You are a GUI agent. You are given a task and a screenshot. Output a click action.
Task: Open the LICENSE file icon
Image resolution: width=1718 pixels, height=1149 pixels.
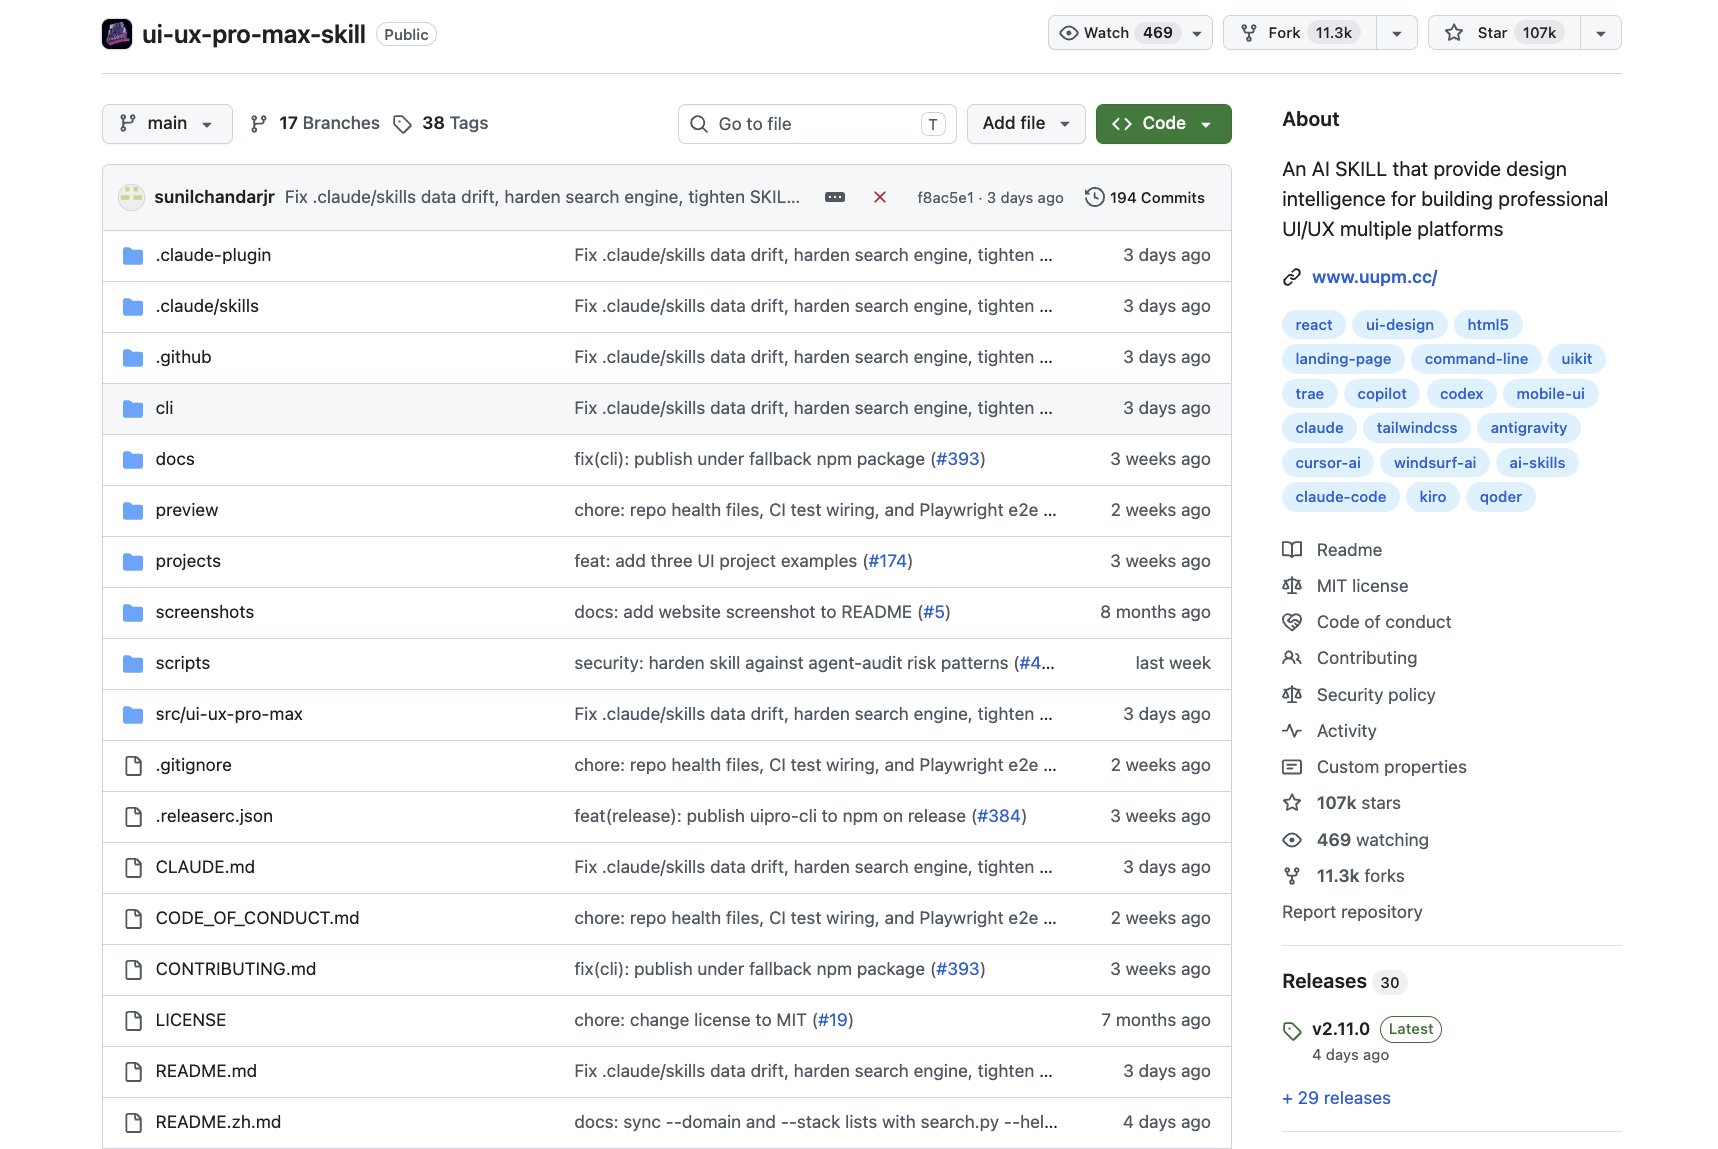133,1021
